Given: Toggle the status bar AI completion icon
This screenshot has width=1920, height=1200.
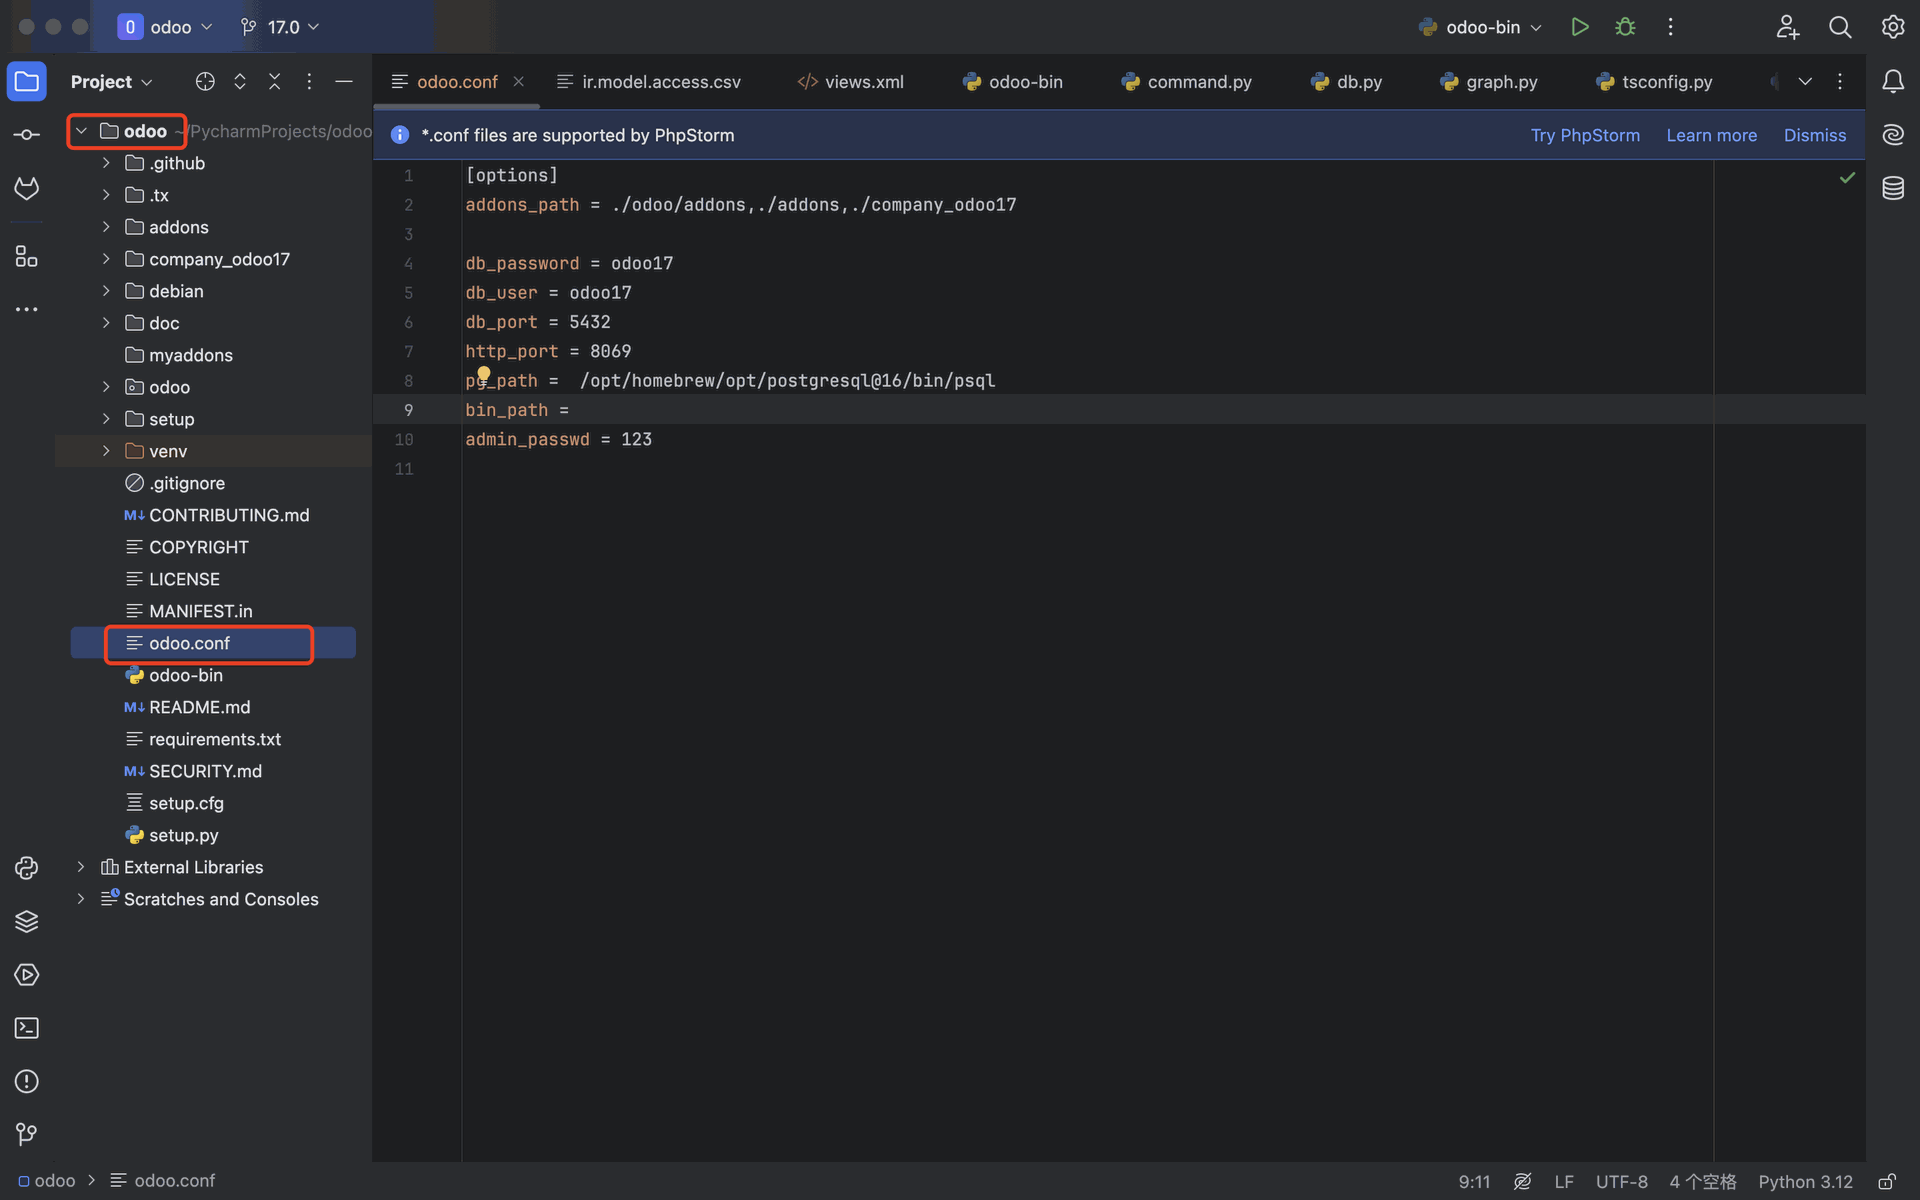Looking at the screenshot, I should pyautogui.click(x=1522, y=1182).
